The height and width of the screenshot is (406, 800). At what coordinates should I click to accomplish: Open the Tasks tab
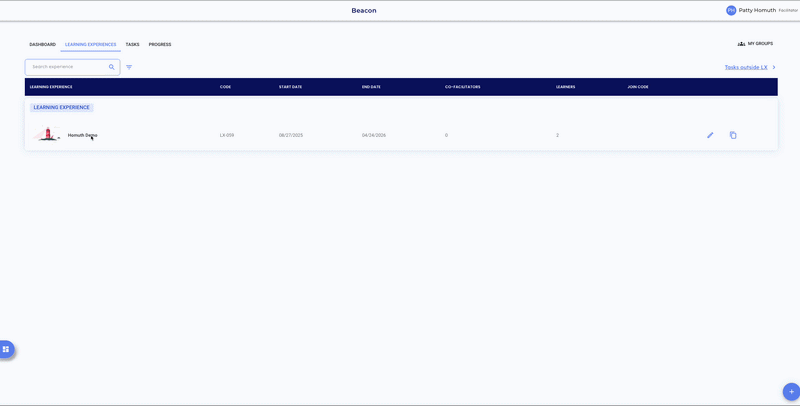(132, 44)
